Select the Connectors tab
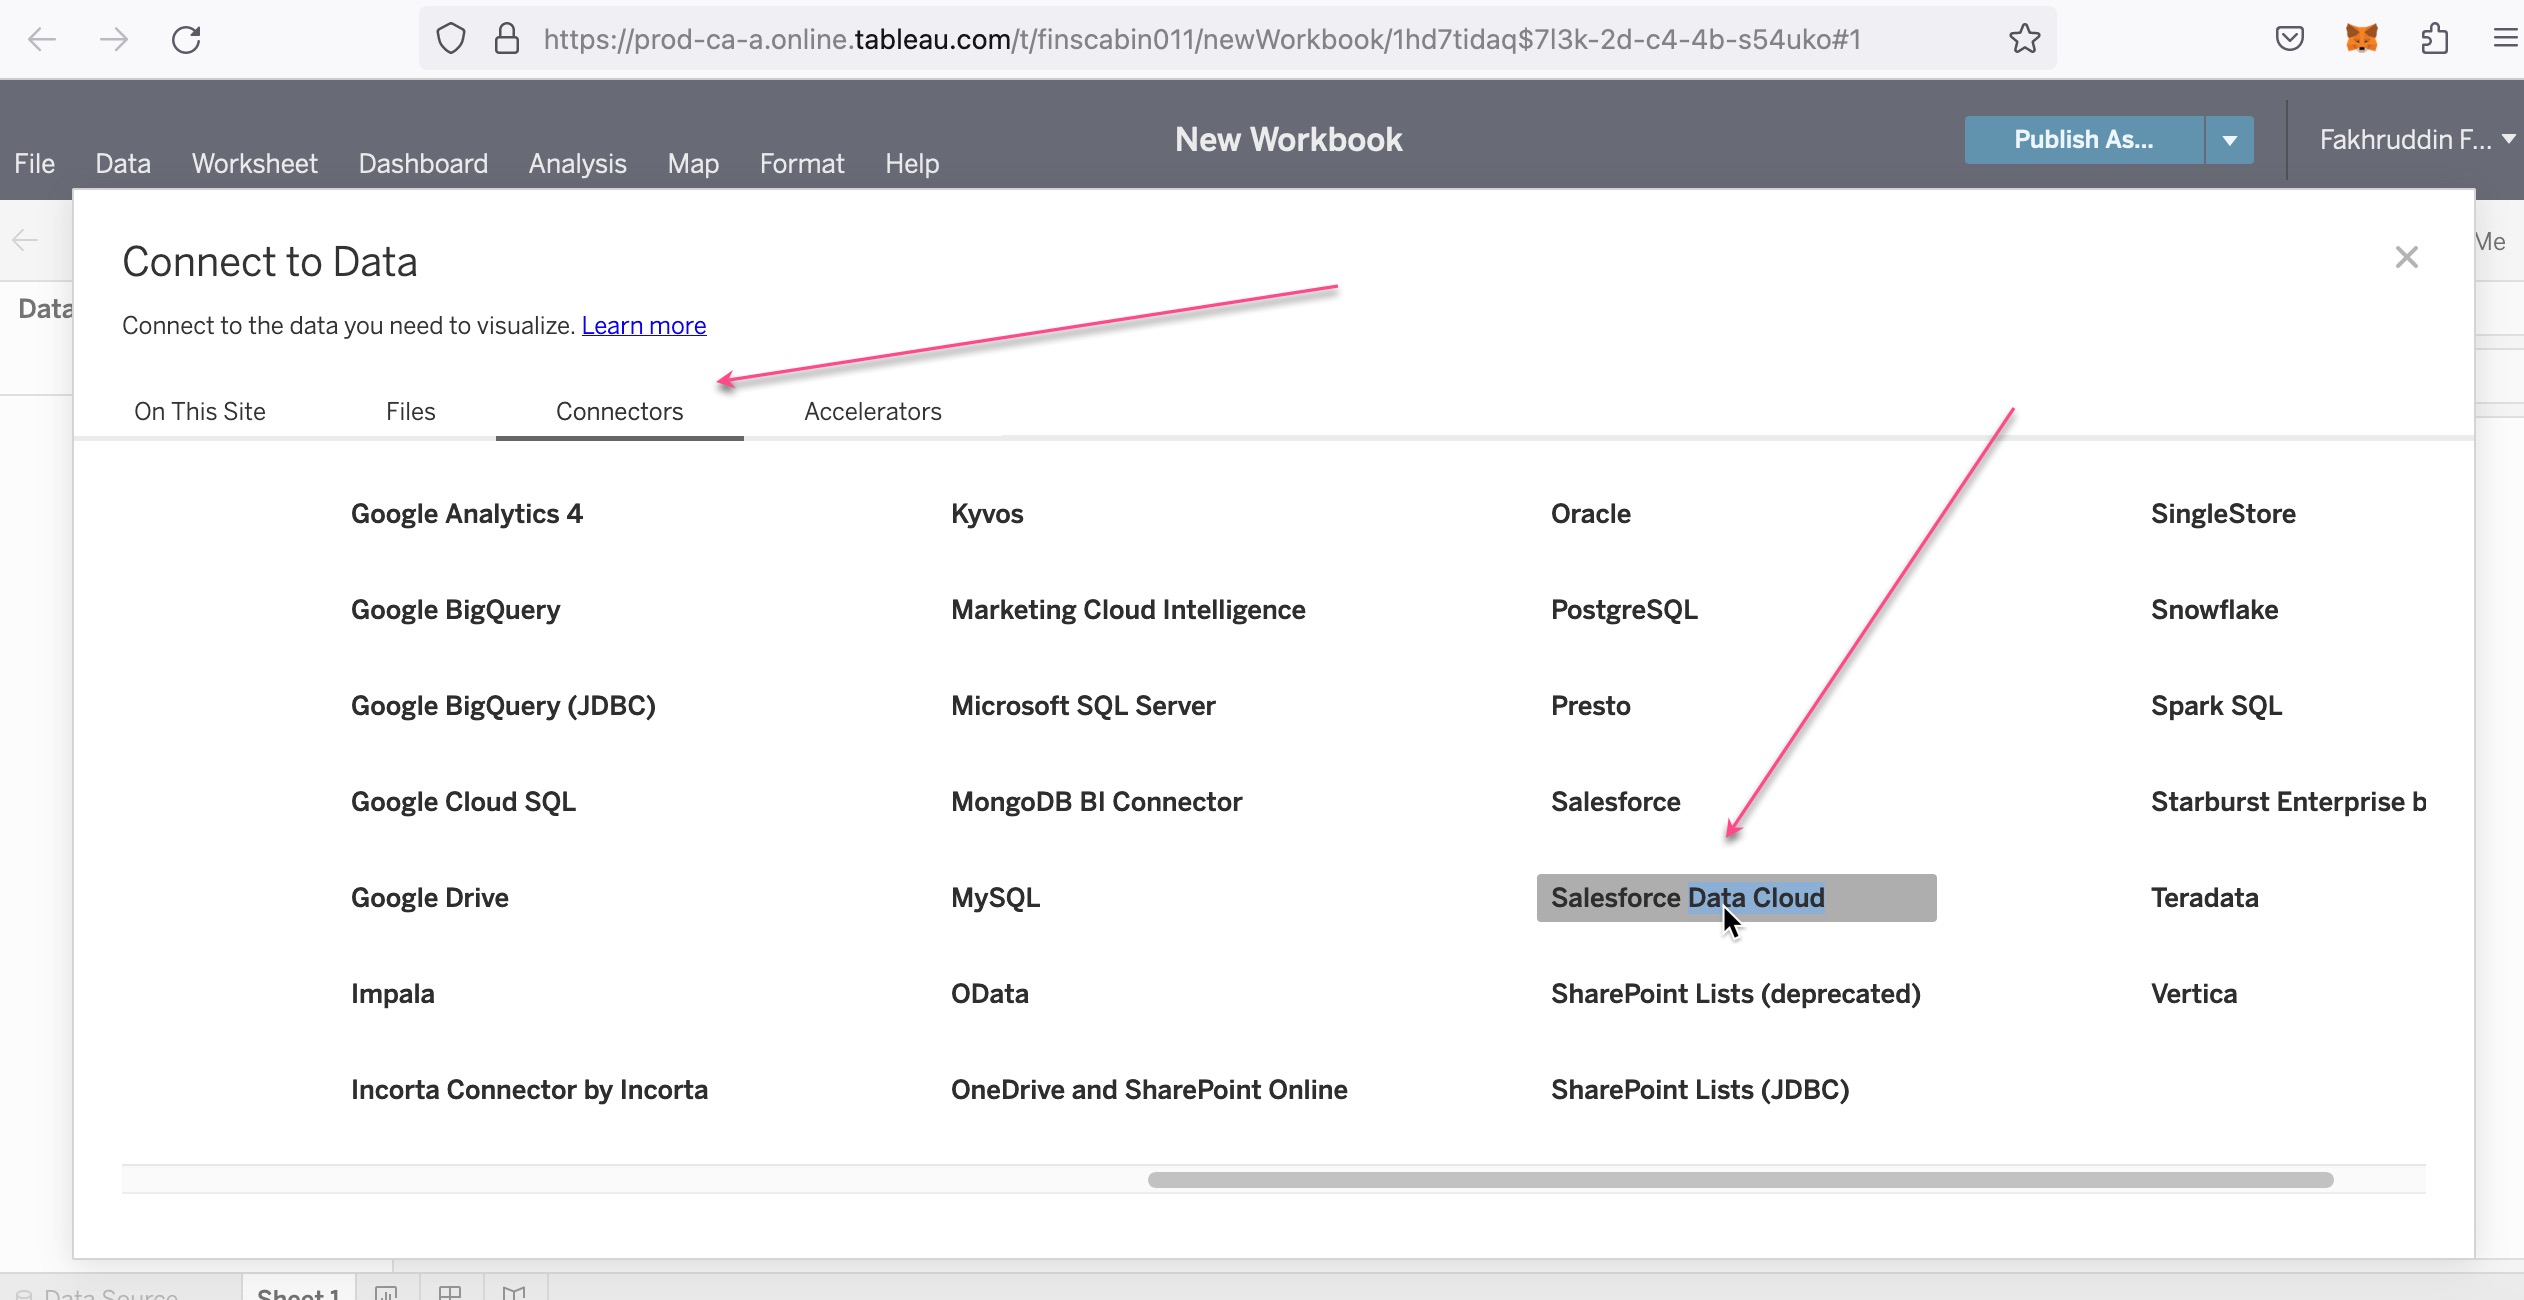This screenshot has width=2524, height=1300. coord(619,411)
